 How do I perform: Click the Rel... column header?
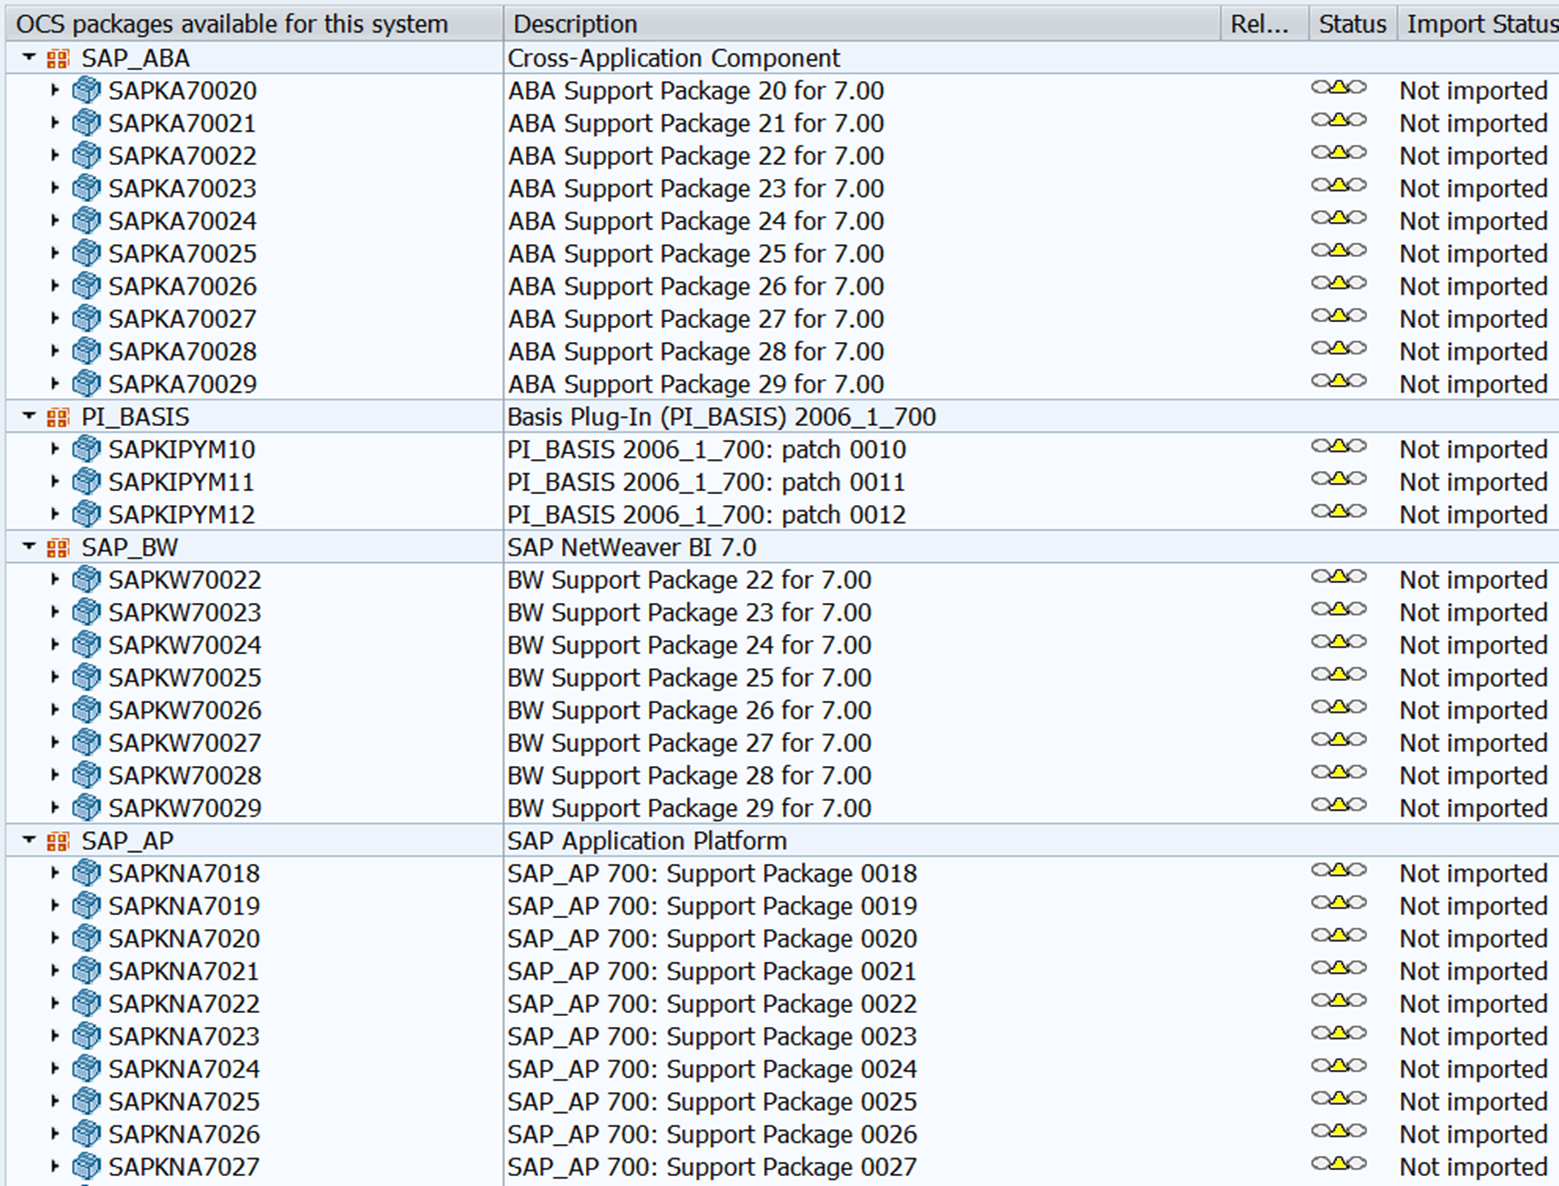[x=1265, y=23]
